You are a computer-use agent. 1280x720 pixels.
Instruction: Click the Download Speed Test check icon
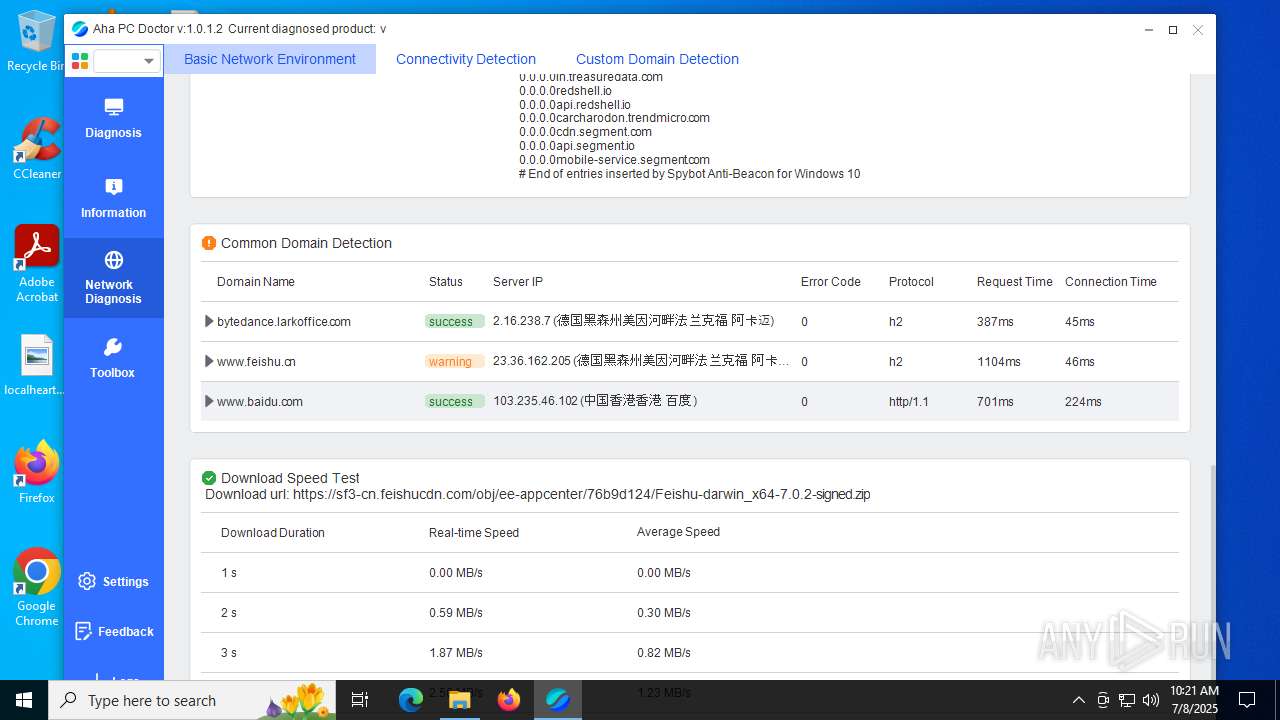209,478
